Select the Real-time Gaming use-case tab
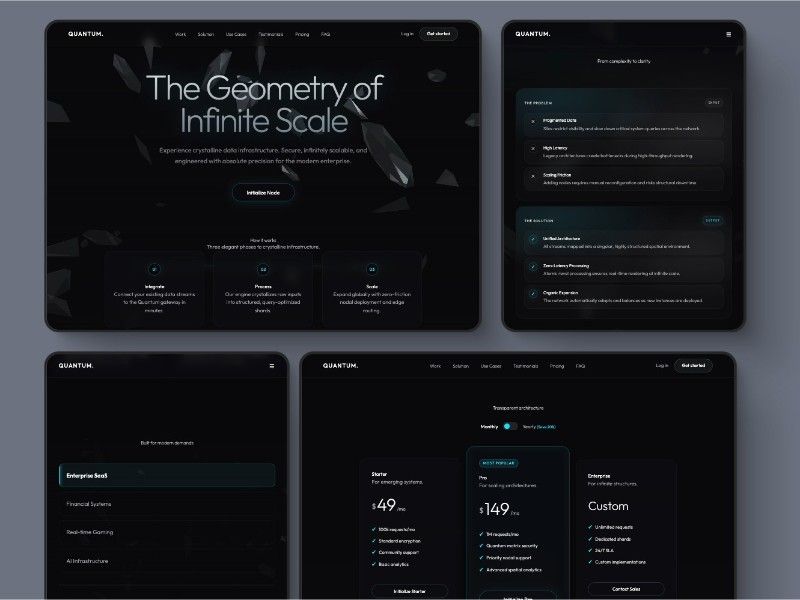 pos(167,532)
